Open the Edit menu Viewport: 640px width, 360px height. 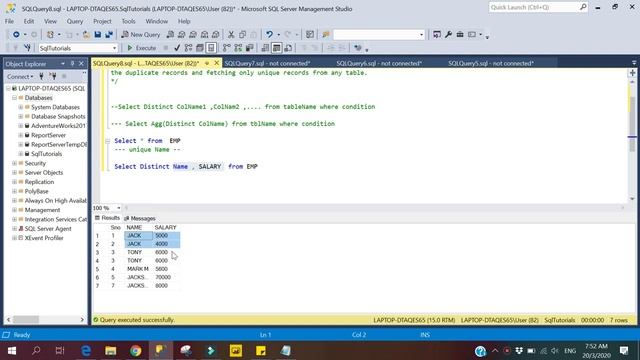tap(29, 21)
